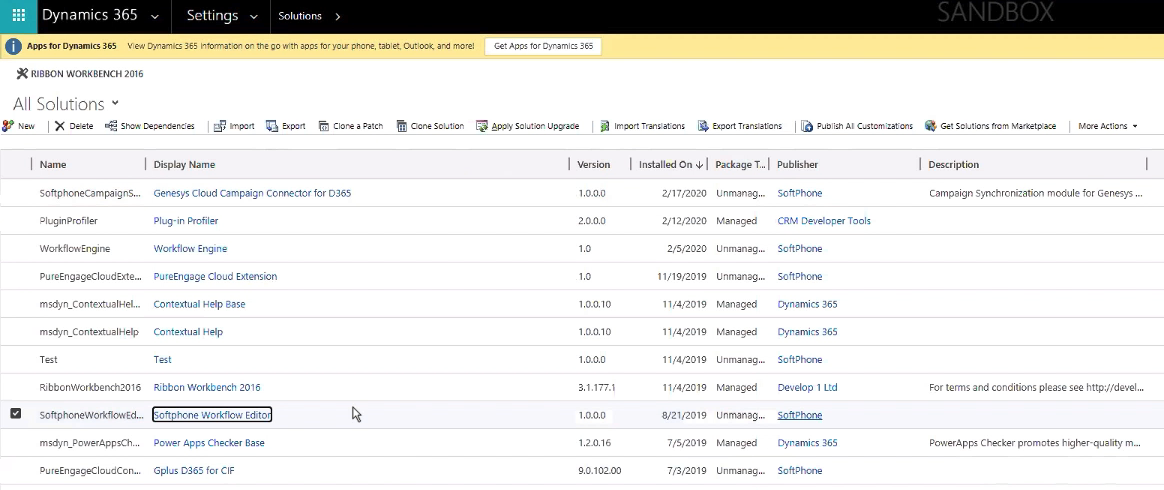This screenshot has width=1164, height=490.
Task: Open the Workflow Engine solution link
Action: point(190,249)
